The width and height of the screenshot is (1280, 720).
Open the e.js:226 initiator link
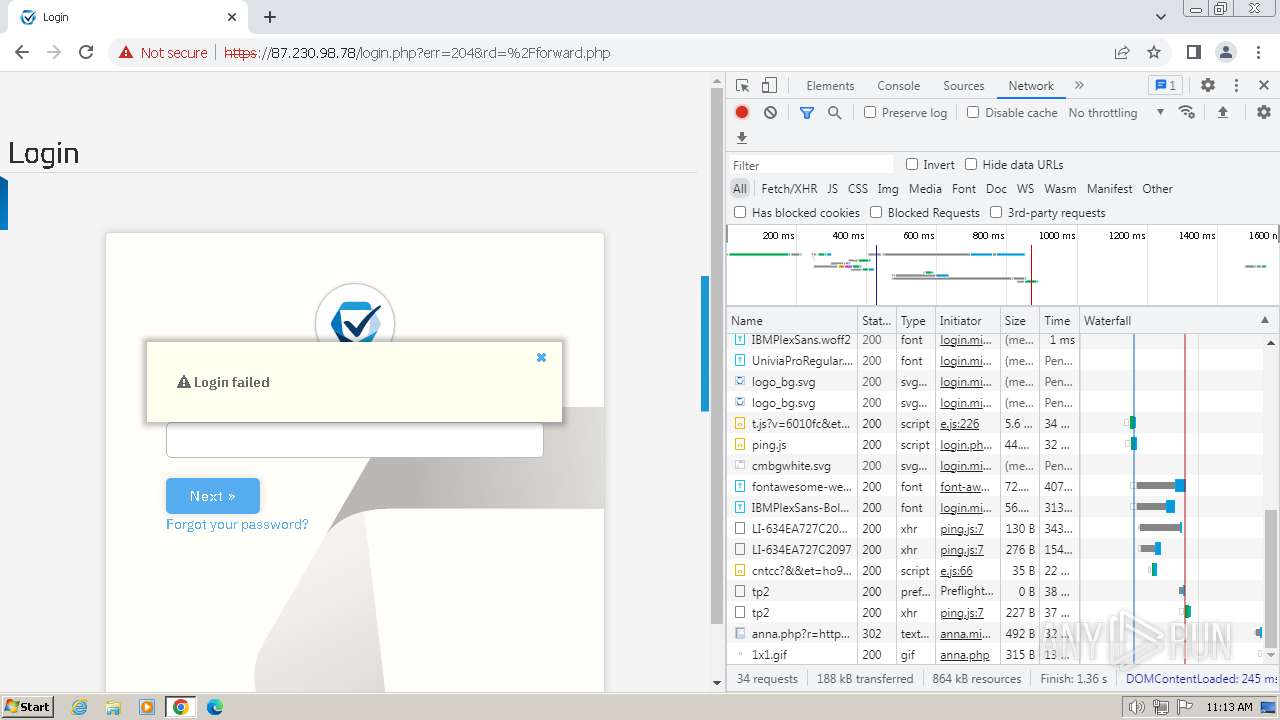pyautogui.click(x=960, y=424)
